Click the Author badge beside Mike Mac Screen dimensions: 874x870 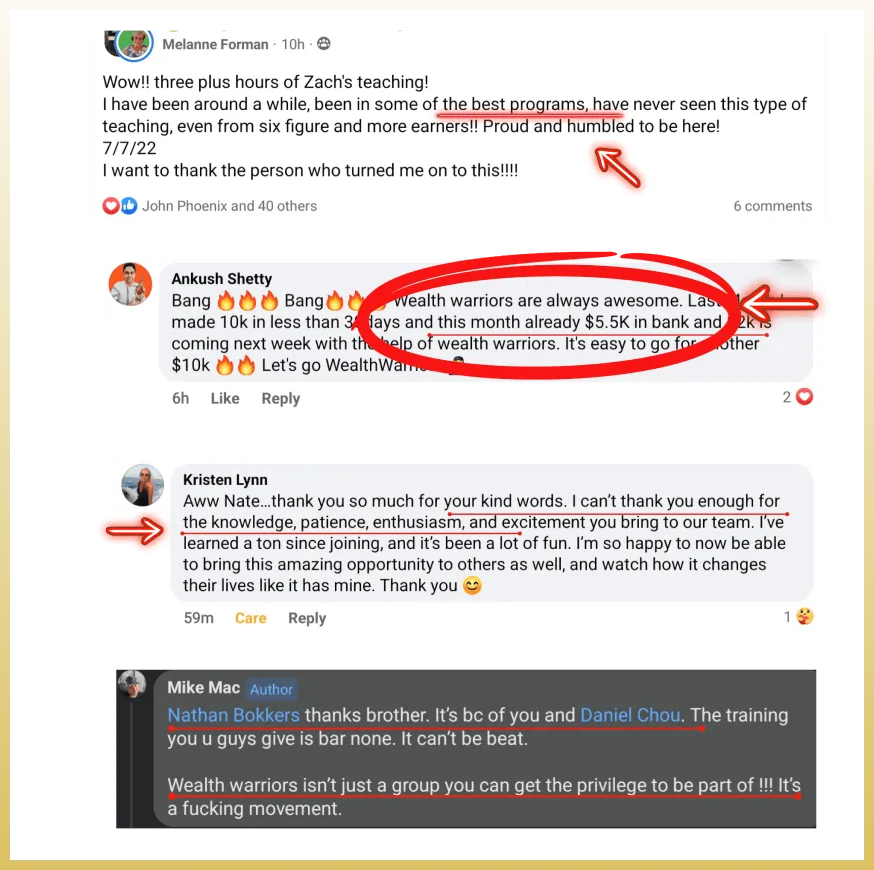click(271, 689)
